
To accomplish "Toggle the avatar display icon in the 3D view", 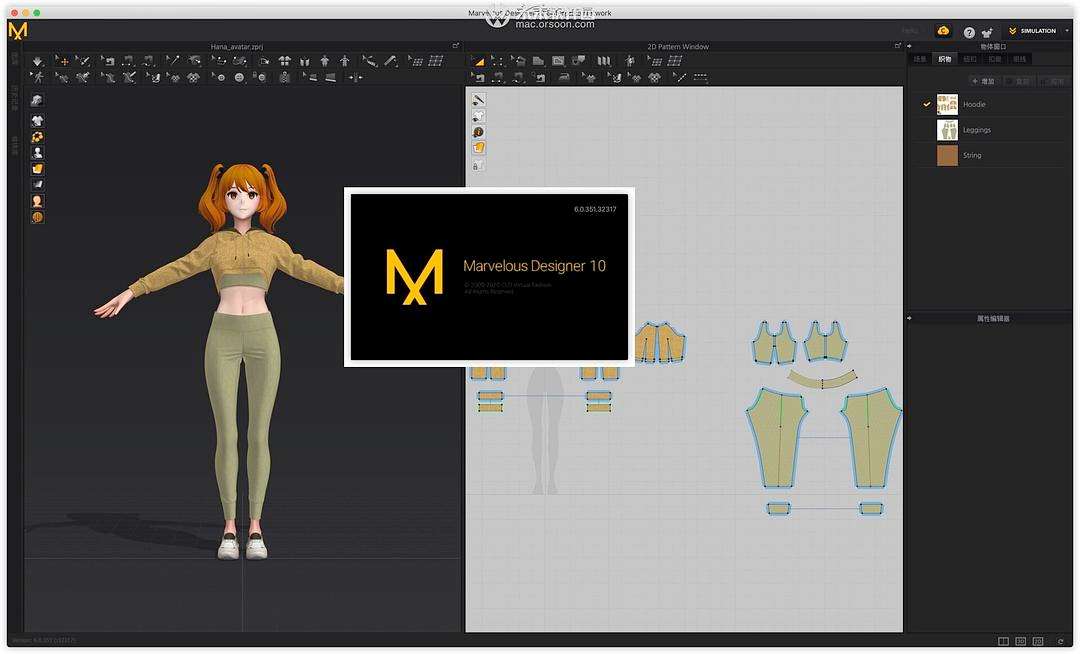I will 37,153.
